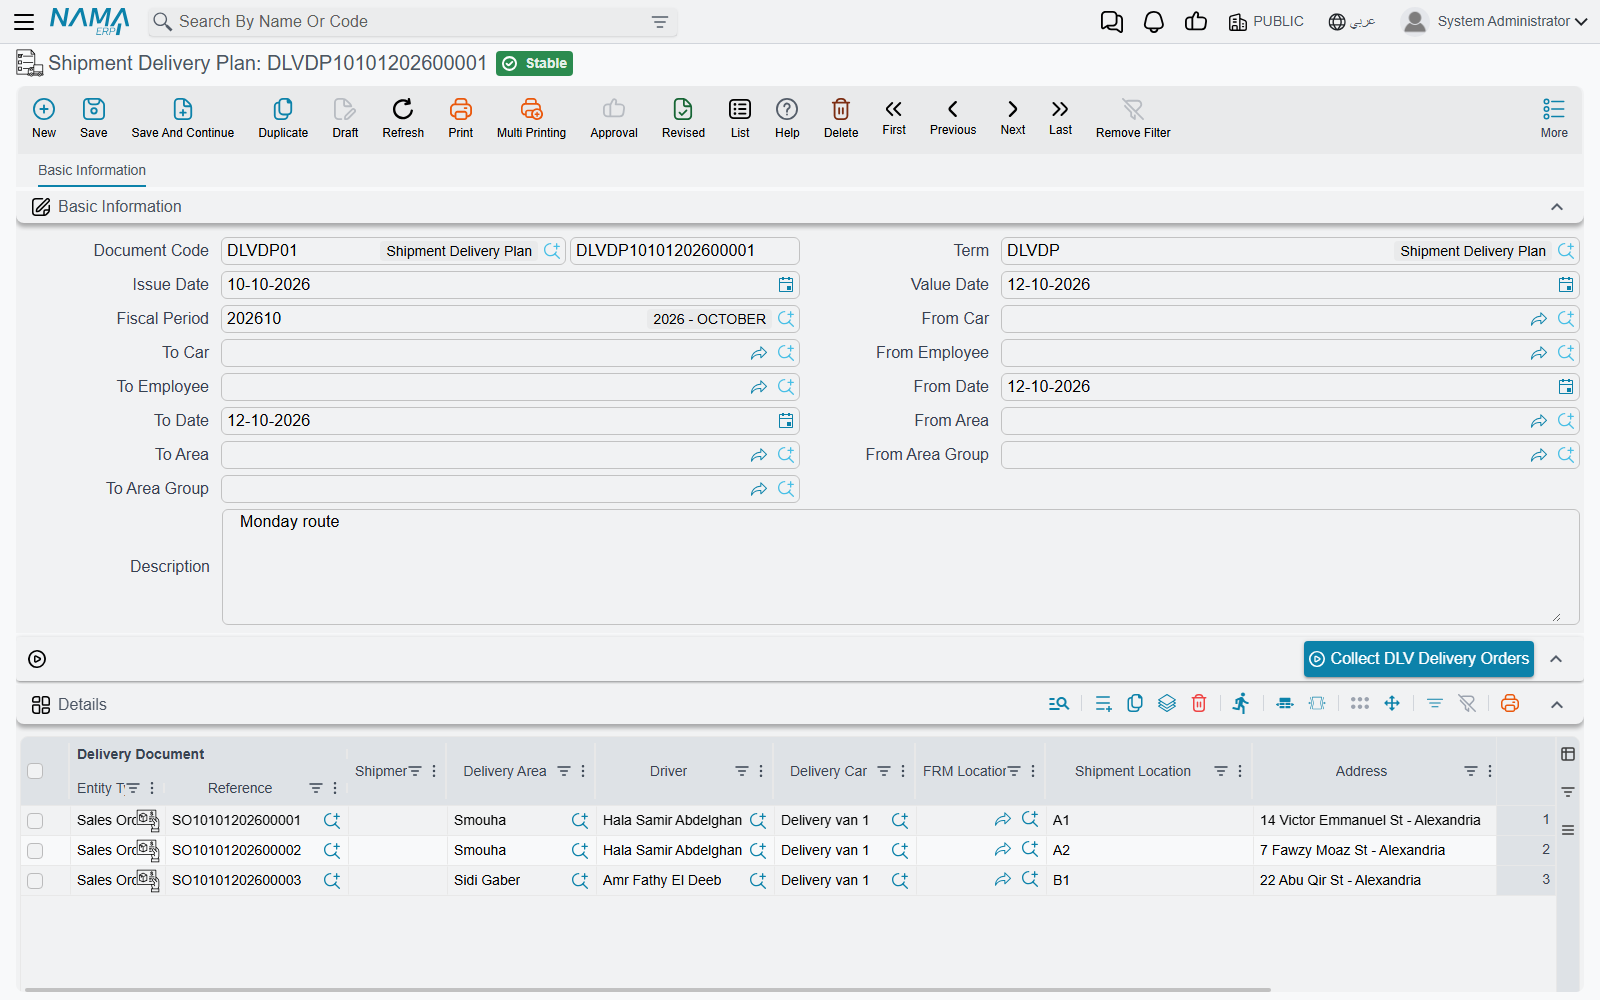Open the More toolbar menu
Image resolution: width=1600 pixels, height=1000 pixels.
click(x=1554, y=118)
